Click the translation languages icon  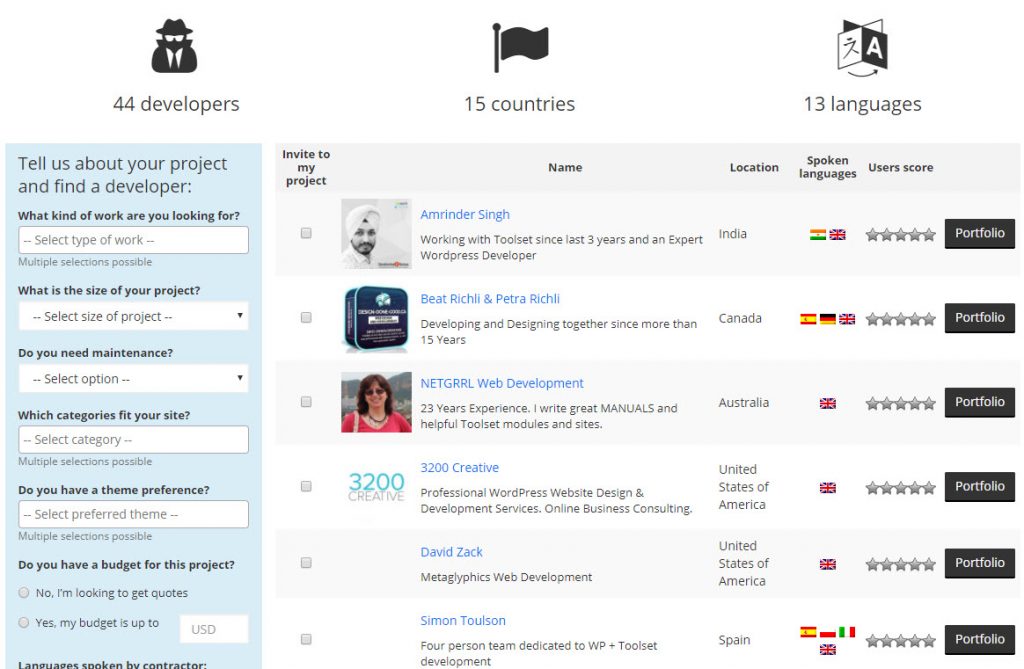pos(861,47)
